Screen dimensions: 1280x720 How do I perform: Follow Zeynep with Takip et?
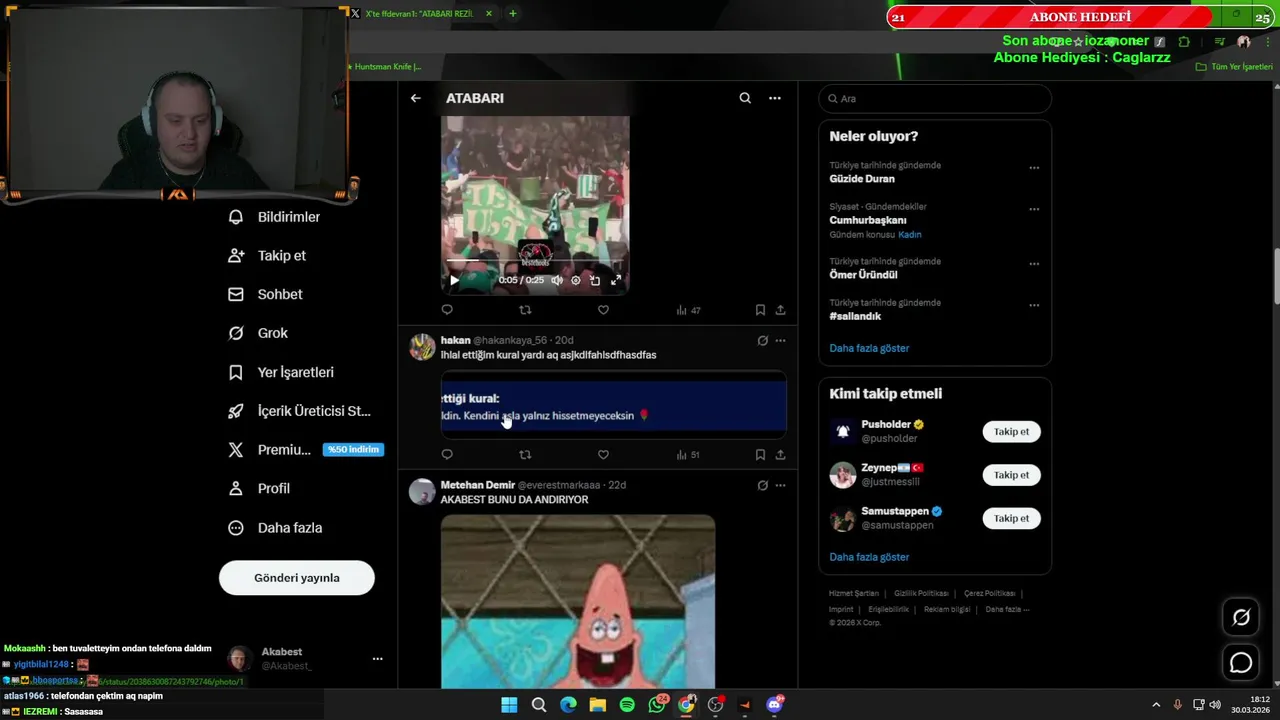(1011, 475)
